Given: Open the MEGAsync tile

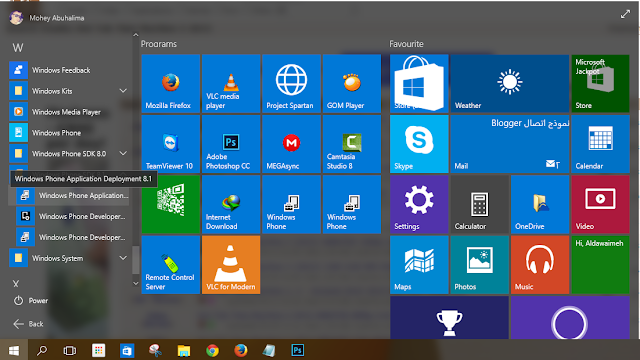Looking at the screenshot, I should pyautogui.click(x=291, y=144).
